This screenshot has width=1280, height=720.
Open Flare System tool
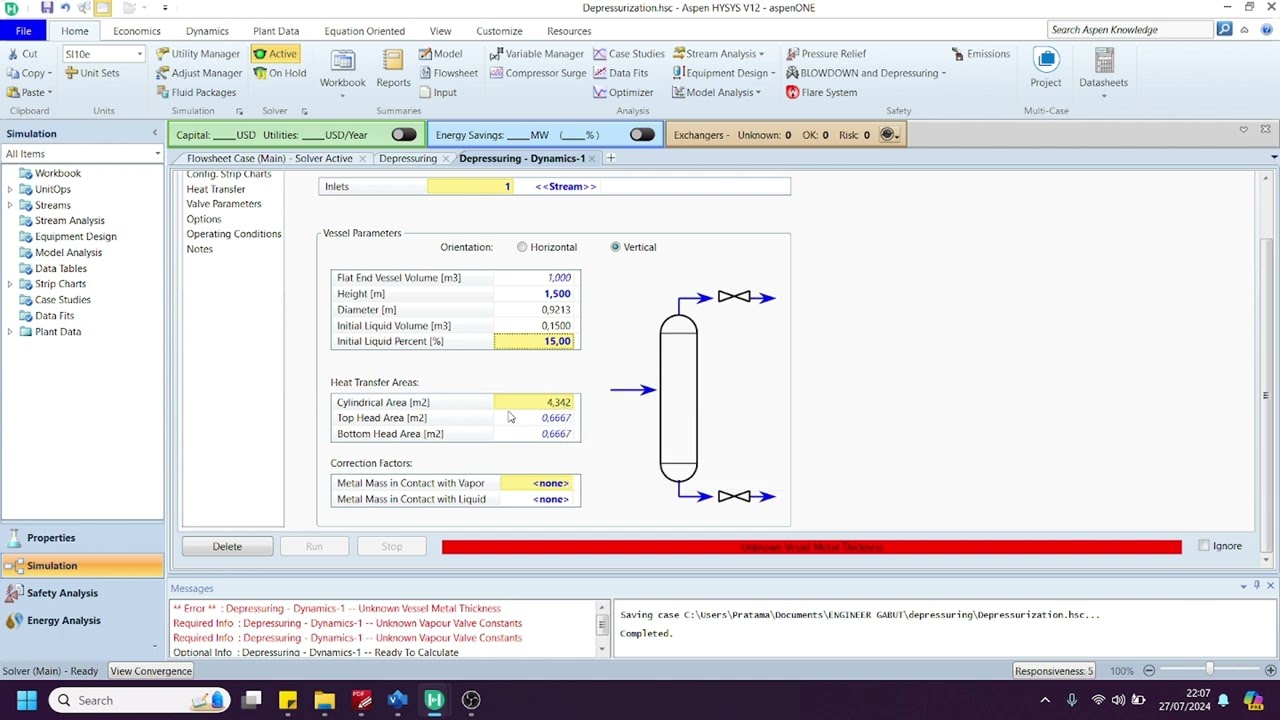[x=821, y=92]
